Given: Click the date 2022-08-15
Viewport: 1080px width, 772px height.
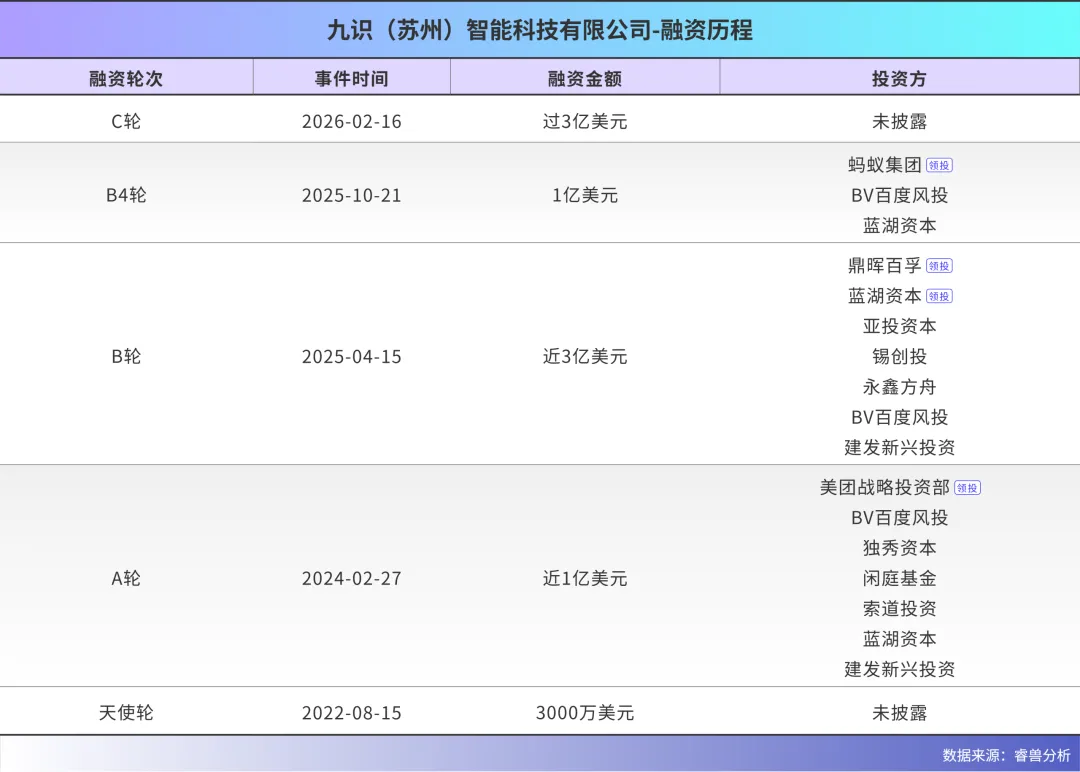Looking at the screenshot, I should (351, 712).
